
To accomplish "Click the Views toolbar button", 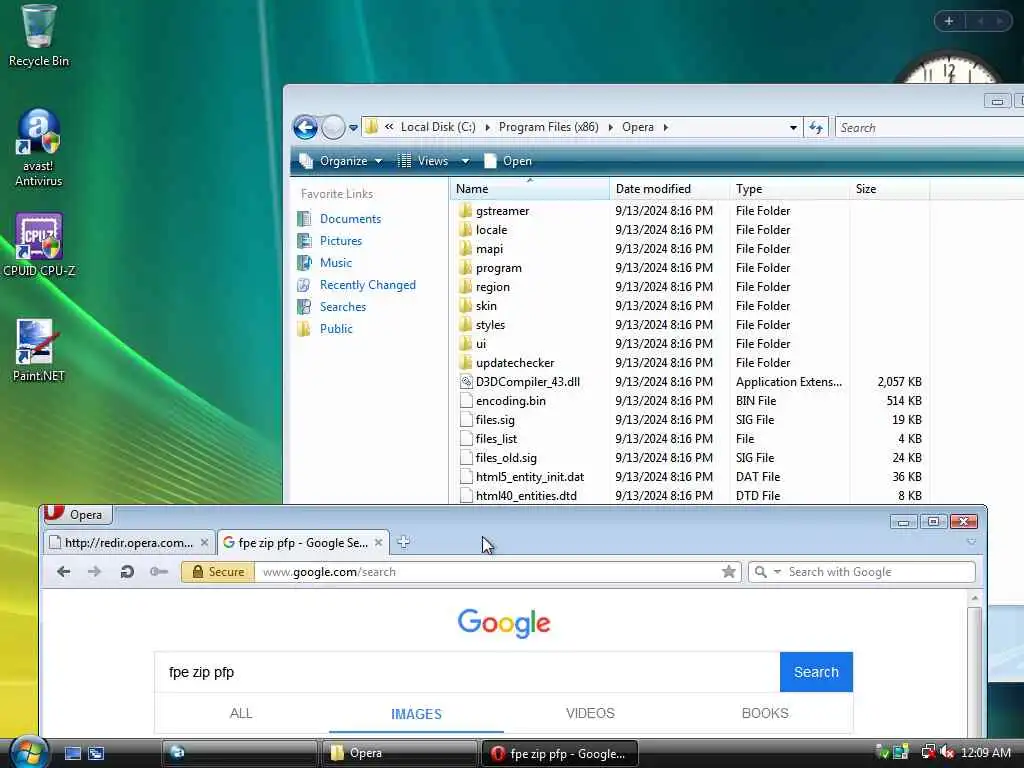I will pos(423,161).
